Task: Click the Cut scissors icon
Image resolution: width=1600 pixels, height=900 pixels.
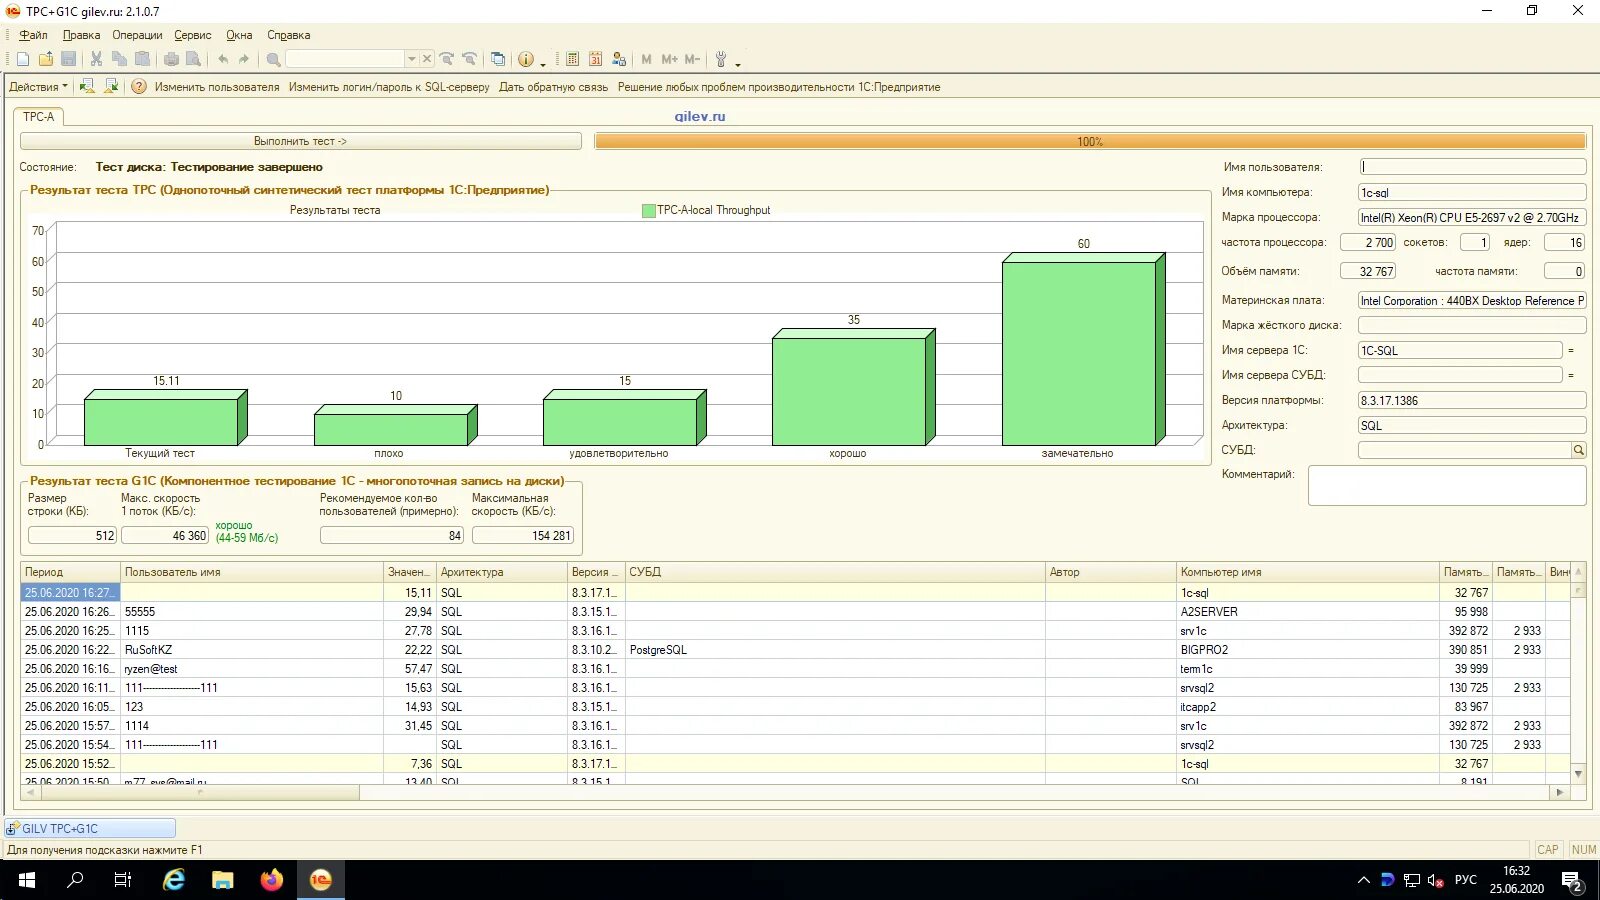Action: pos(96,59)
